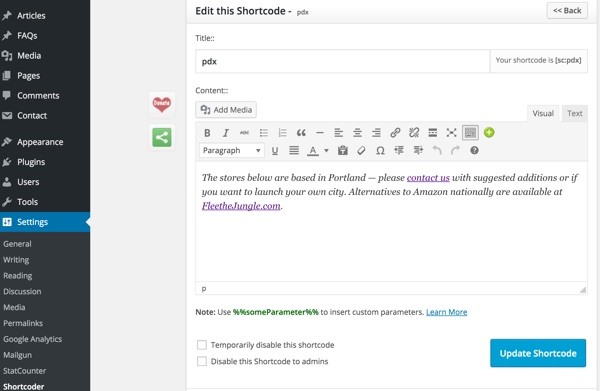Insert Read More tag
Viewport: 600px width, 391px height.
coord(432,133)
